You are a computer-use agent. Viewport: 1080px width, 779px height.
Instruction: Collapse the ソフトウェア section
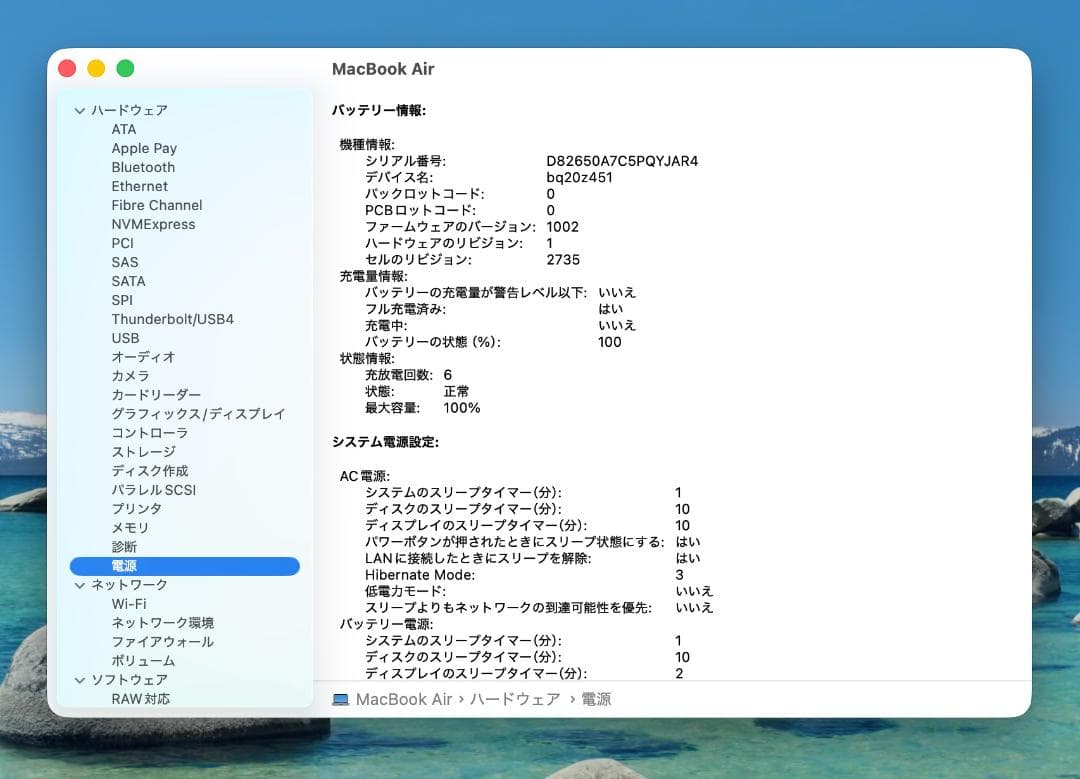(80, 680)
